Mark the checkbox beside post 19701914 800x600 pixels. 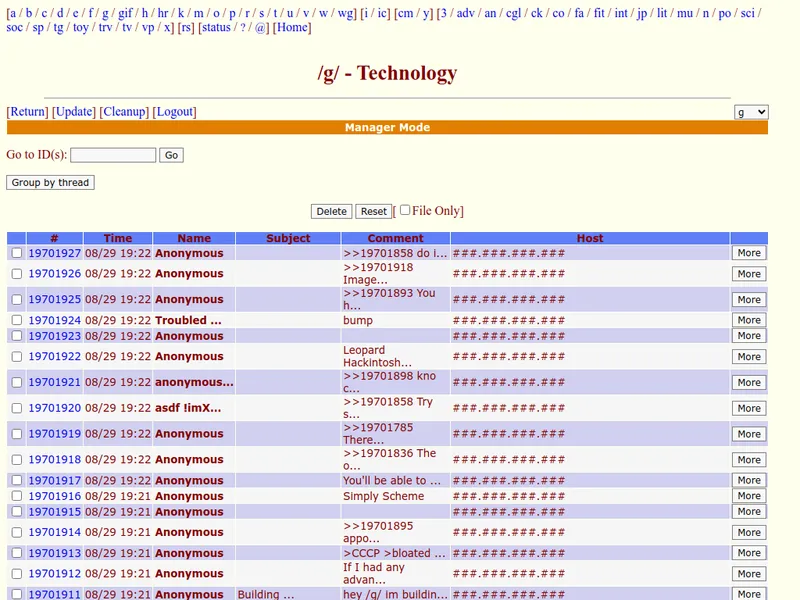16,532
